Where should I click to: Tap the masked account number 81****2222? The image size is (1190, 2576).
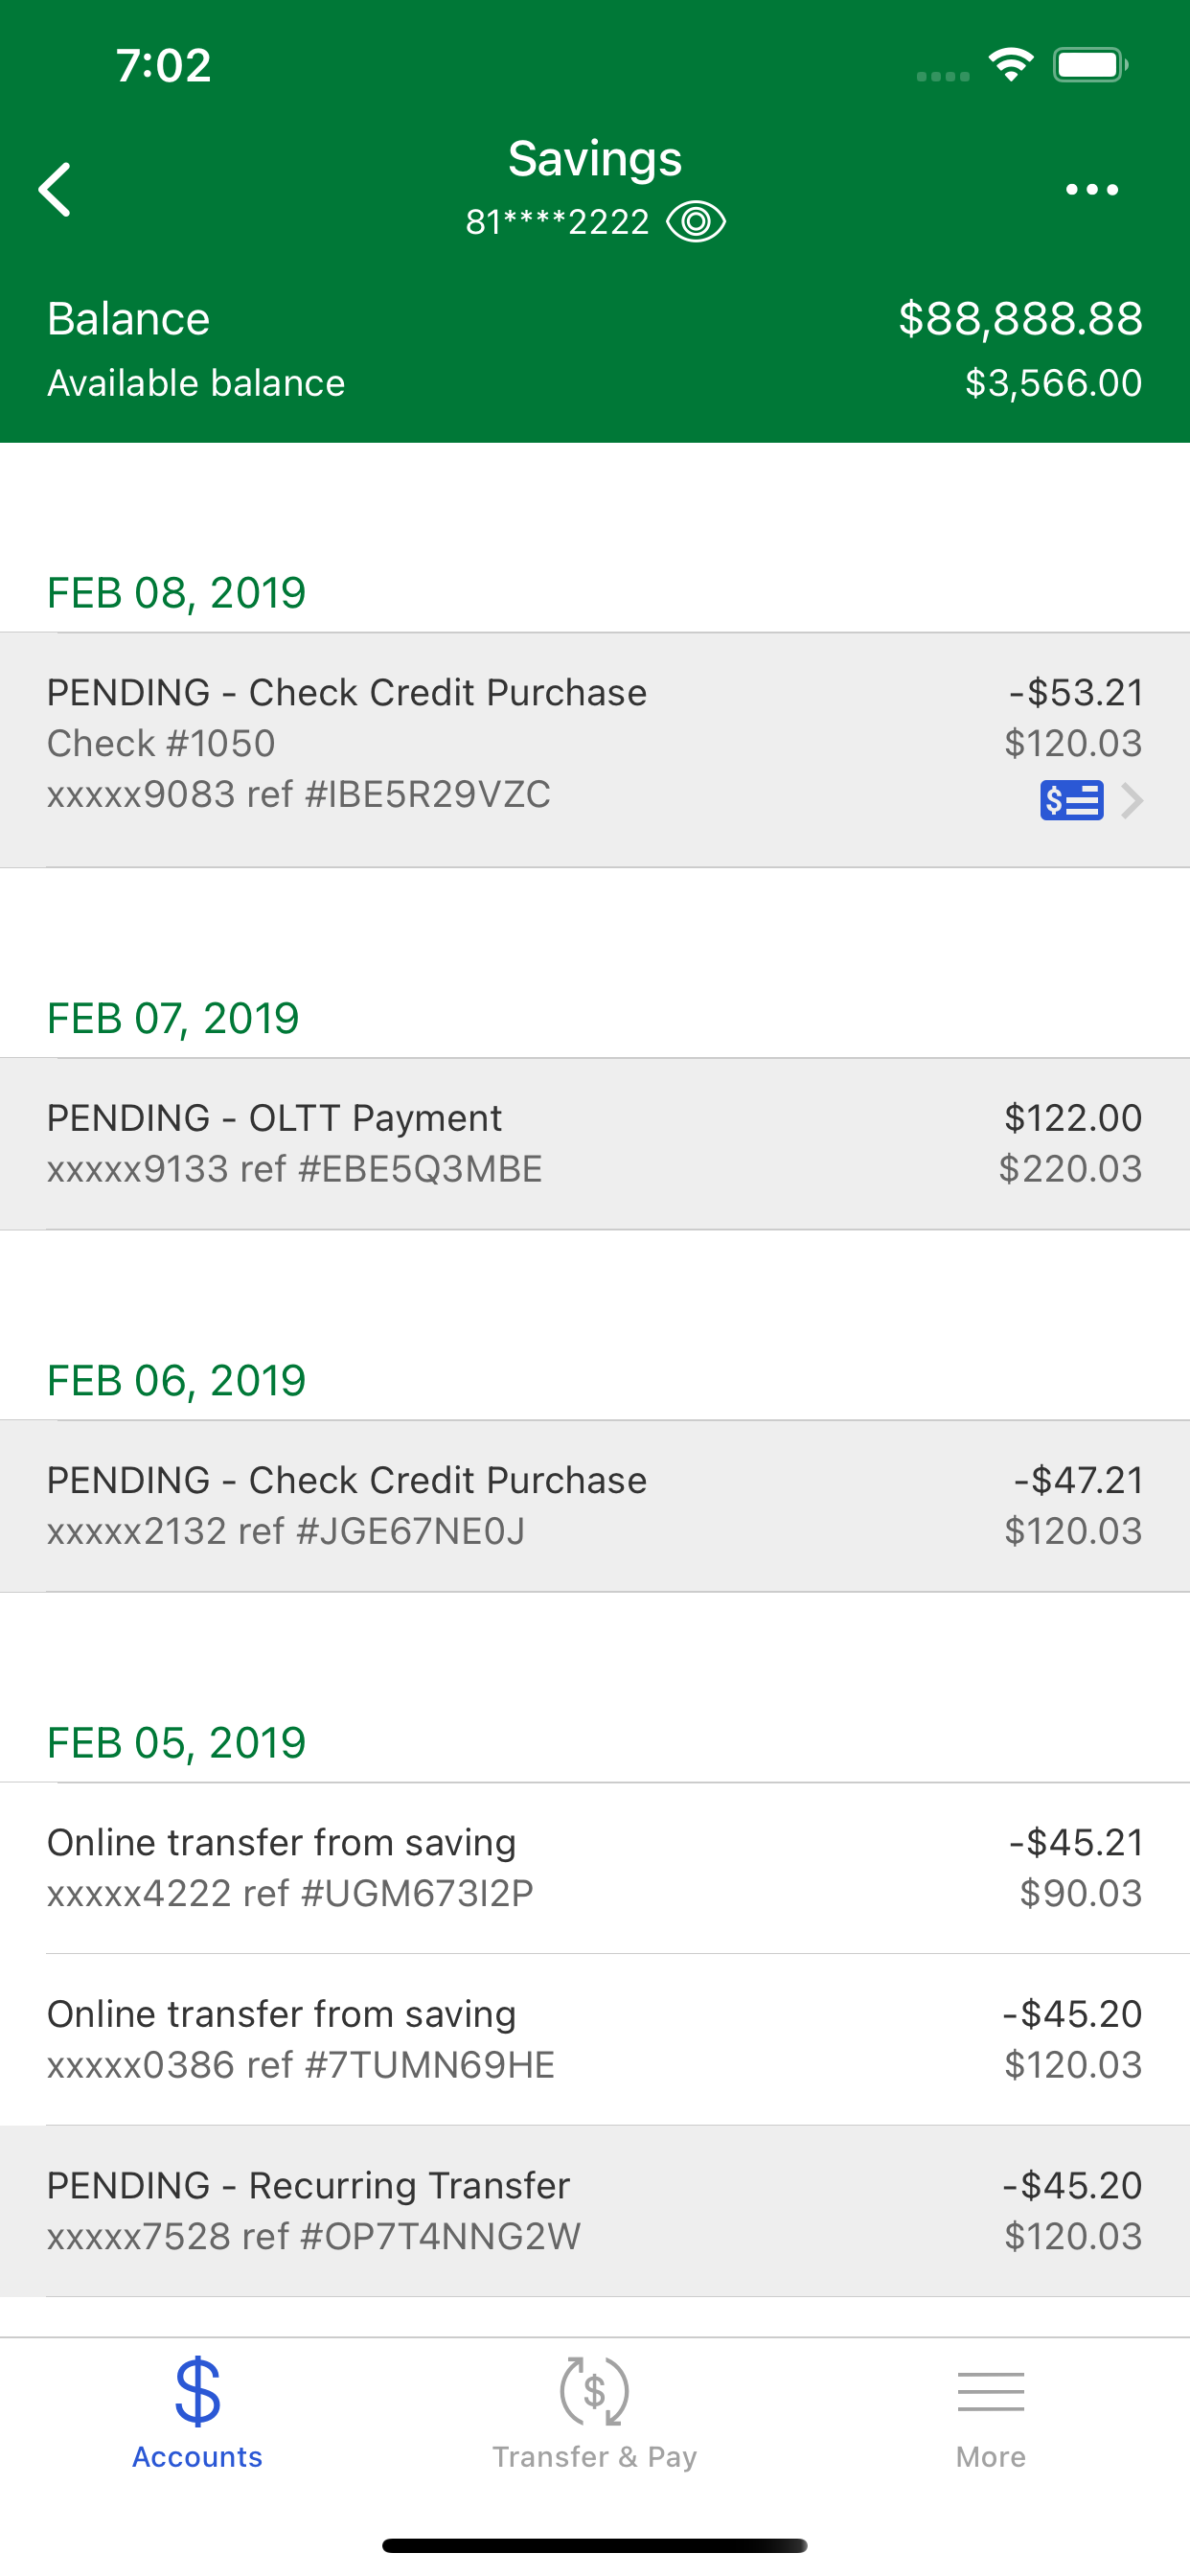pos(557,222)
